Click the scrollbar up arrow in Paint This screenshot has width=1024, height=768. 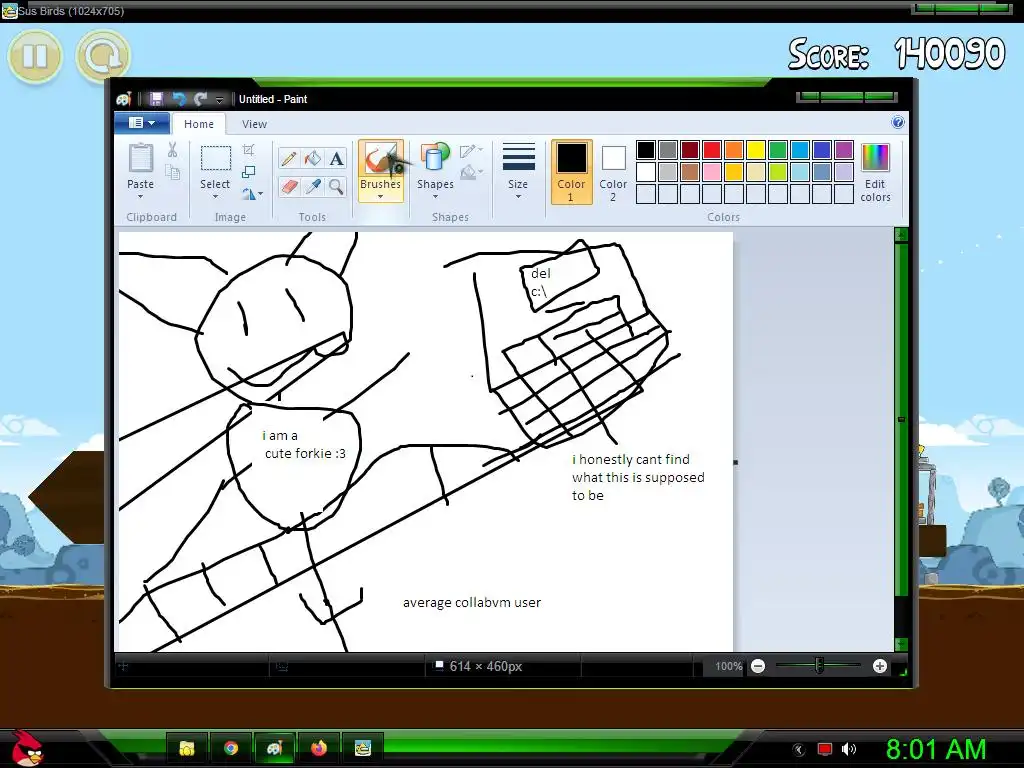(x=901, y=235)
